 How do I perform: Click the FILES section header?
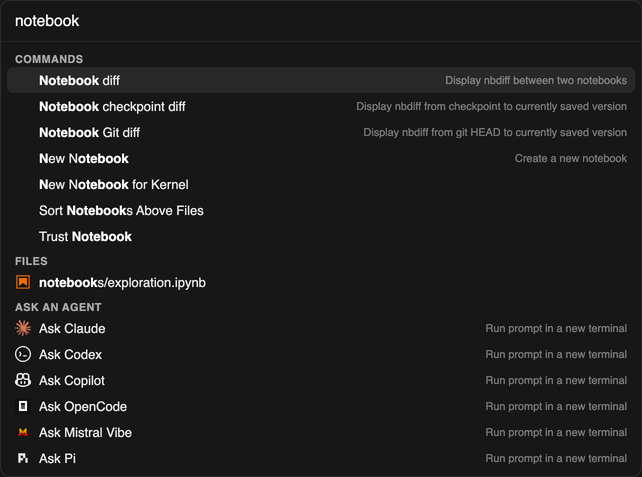click(x=31, y=261)
